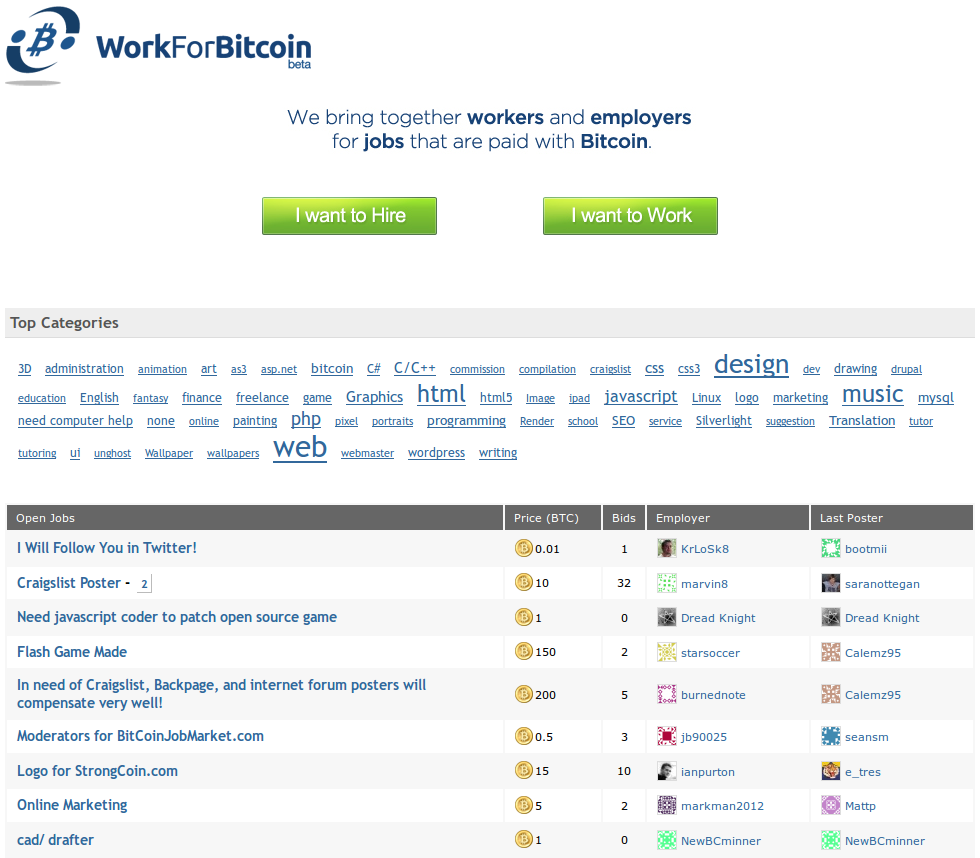
Task: Click bootmii's green avatar icon
Action: pos(830,548)
